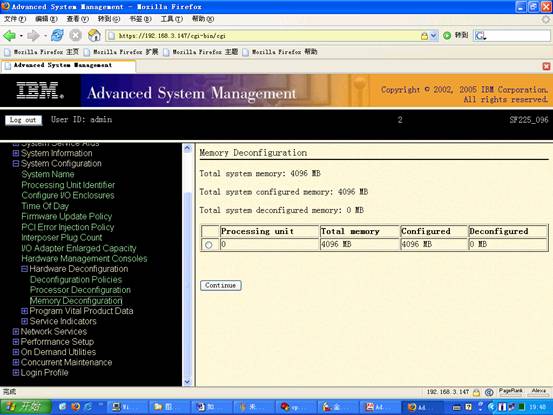The width and height of the screenshot is (553, 415).
Task: Click the padlock icon in the address bar
Action: point(424,36)
